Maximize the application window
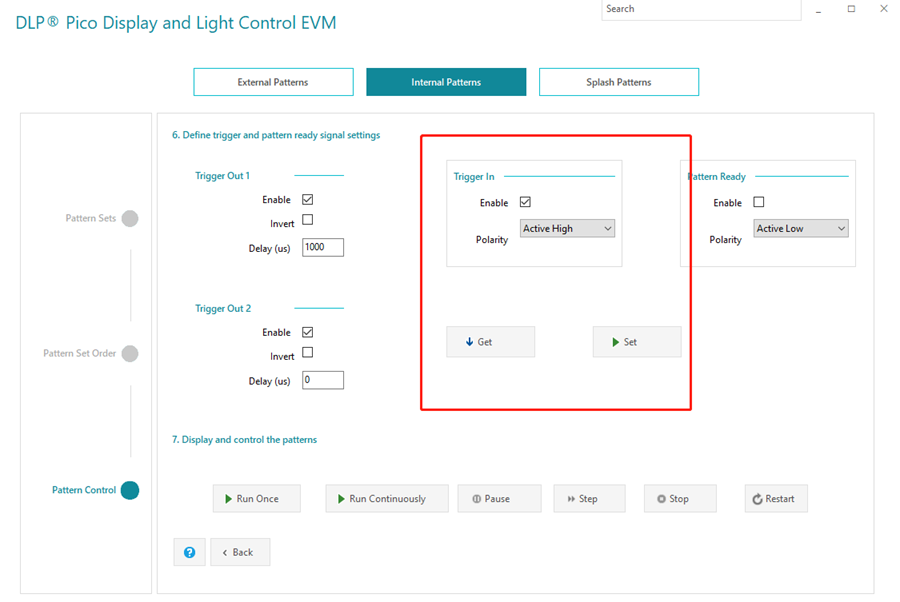900x602 pixels. pos(851,9)
